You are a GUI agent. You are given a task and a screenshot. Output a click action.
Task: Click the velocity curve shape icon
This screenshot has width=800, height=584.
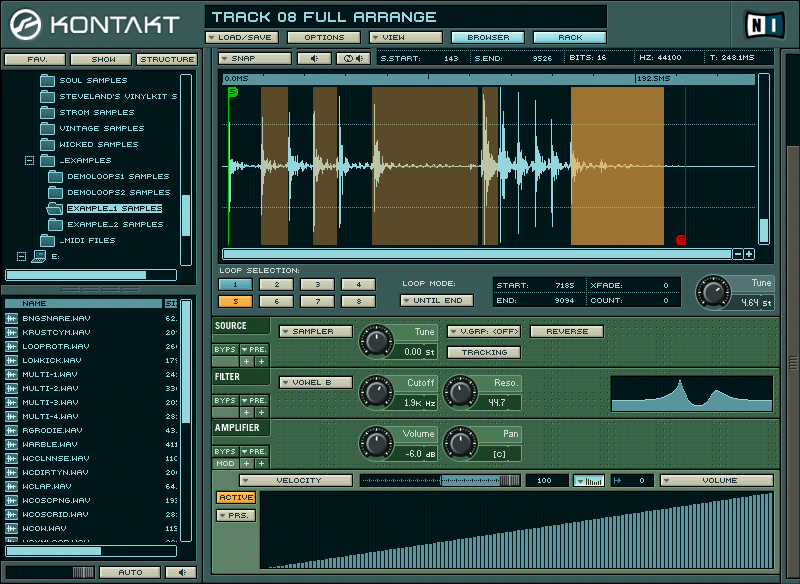pyautogui.click(x=589, y=480)
